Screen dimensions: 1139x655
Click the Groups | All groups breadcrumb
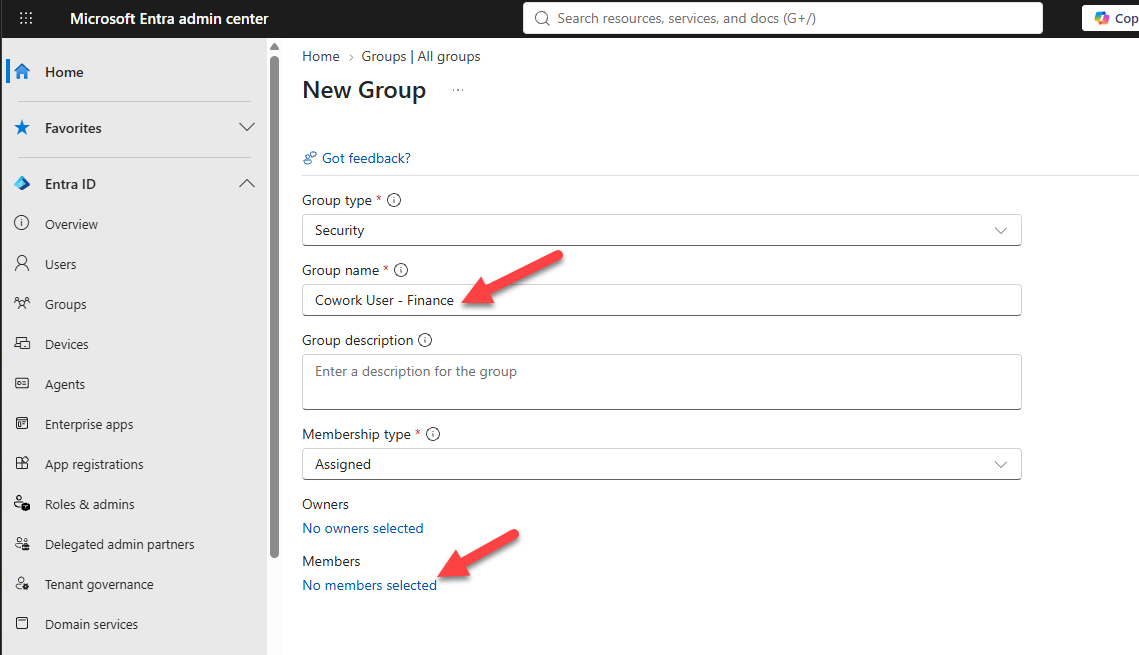[421, 56]
